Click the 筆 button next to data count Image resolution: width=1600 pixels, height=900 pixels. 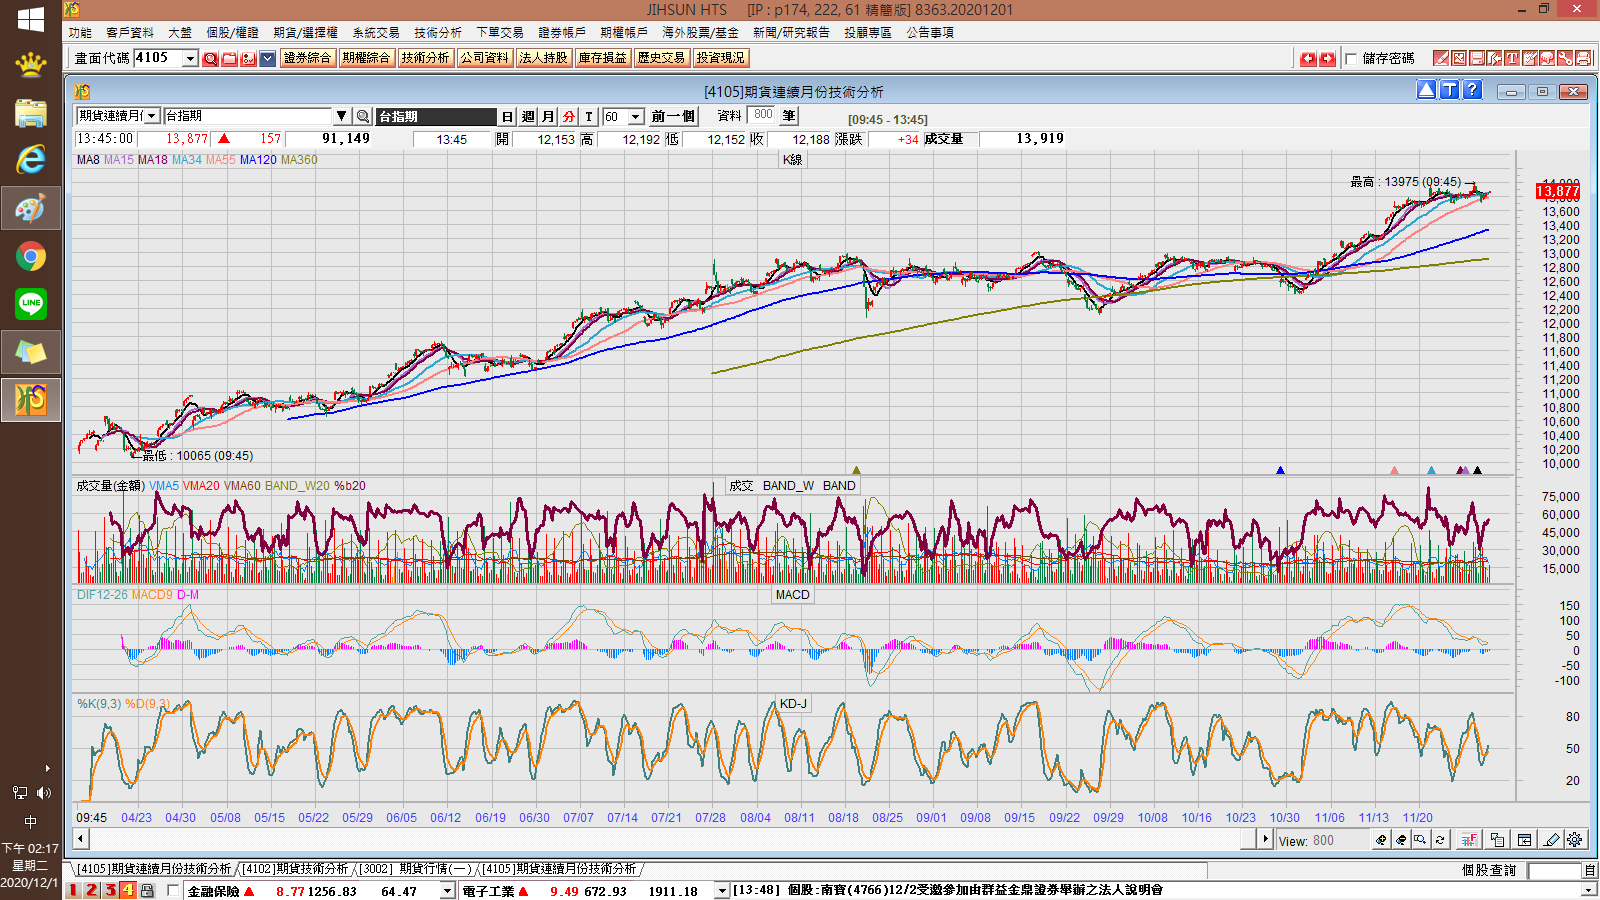(789, 116)
